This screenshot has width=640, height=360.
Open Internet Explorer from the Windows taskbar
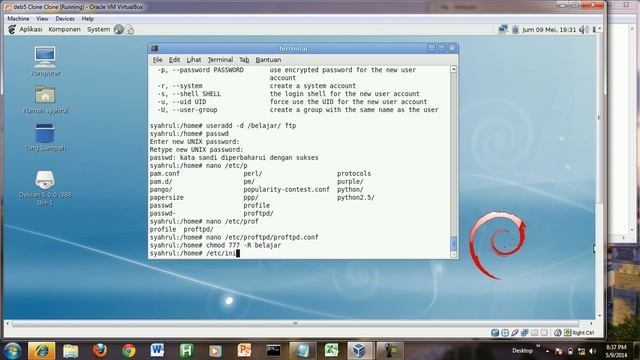[41, 351]
